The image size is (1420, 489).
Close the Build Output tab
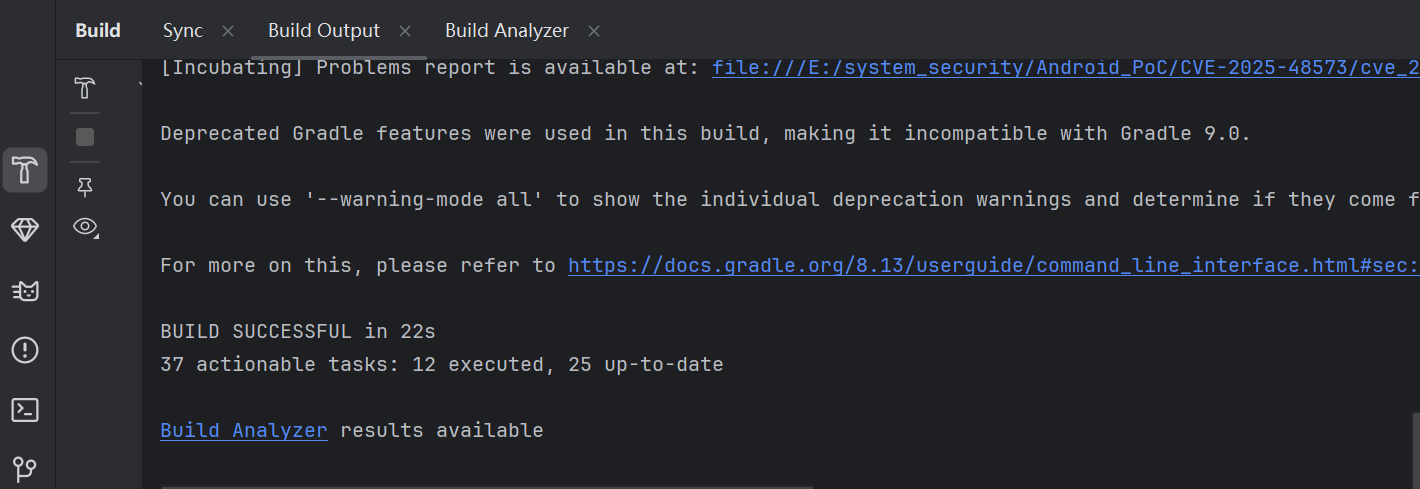[x=405, y=31]
